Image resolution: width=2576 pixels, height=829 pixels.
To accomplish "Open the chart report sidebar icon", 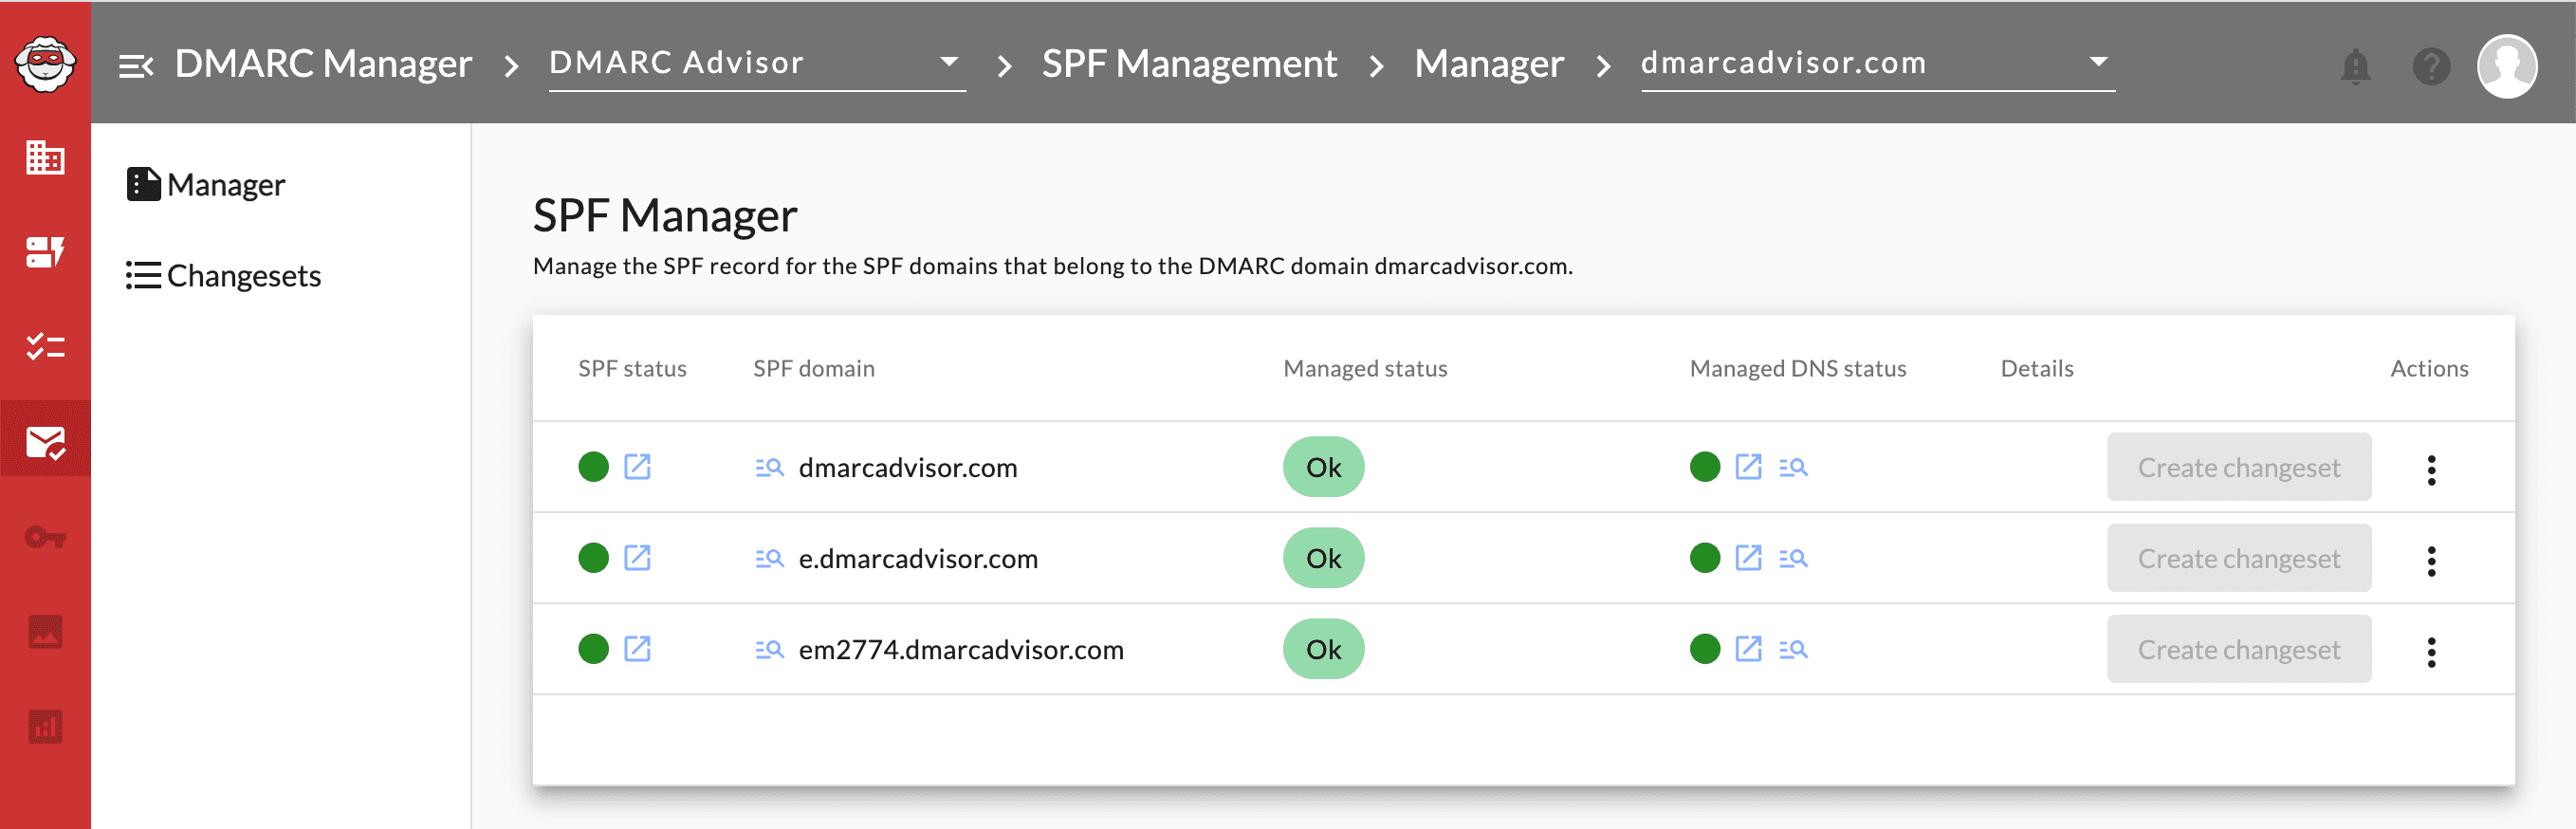I will tap(45, 726).
